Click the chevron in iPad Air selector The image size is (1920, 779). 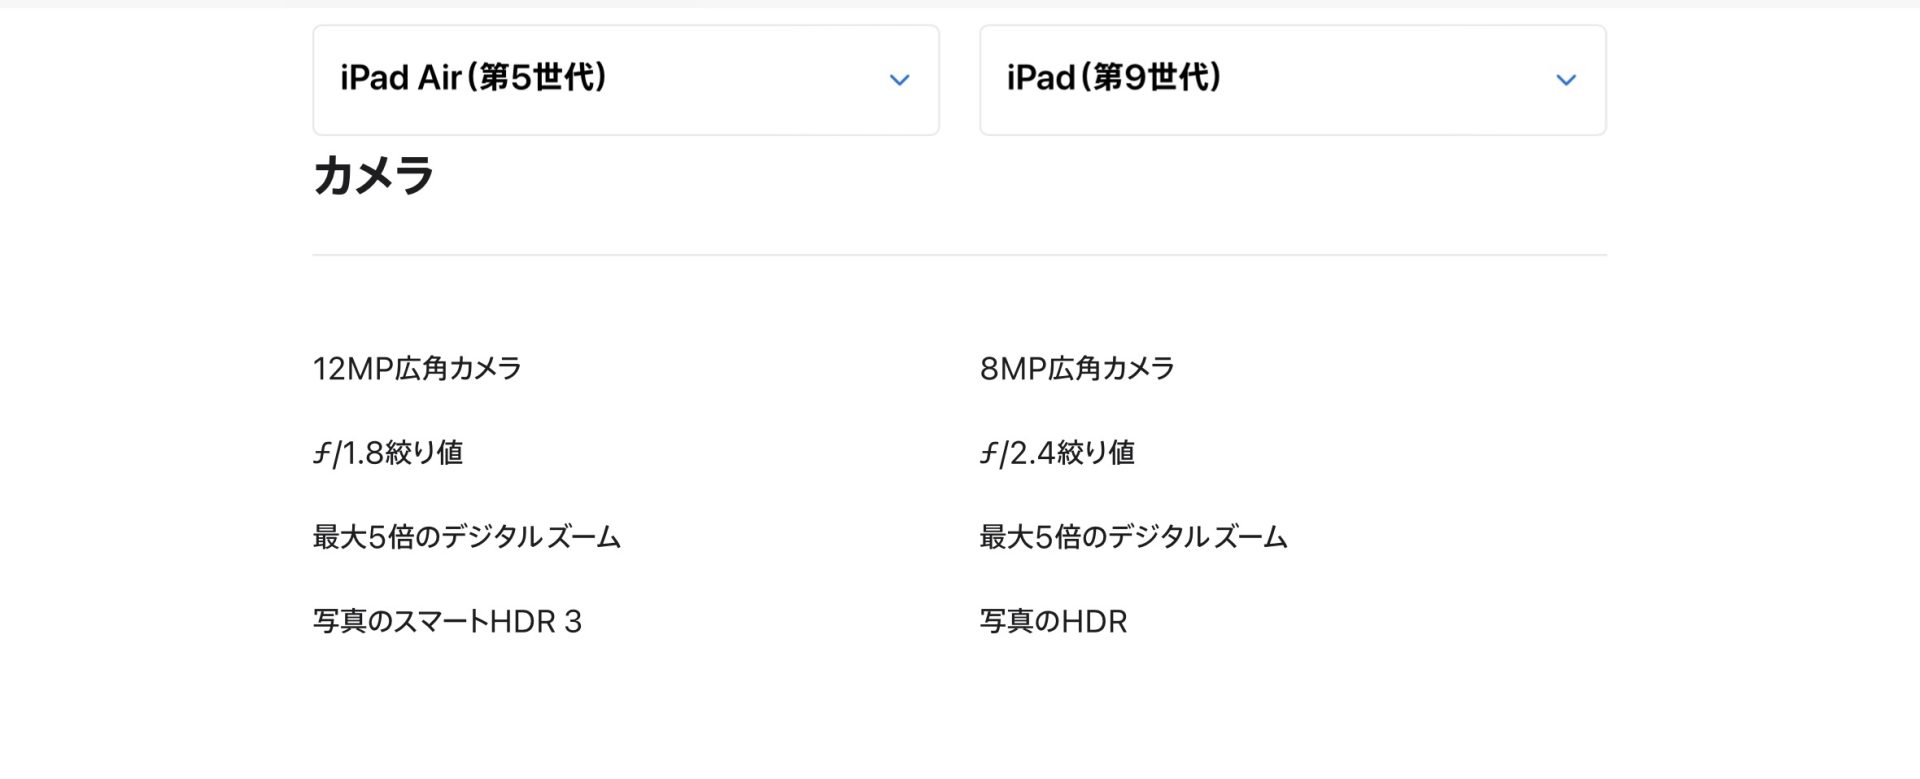click(899, 80)
